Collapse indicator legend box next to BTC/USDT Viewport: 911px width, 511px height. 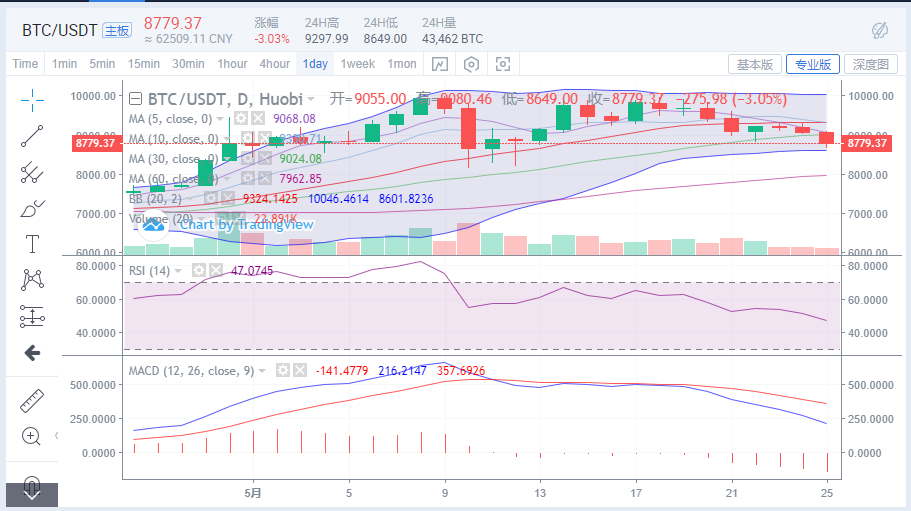coord(135,99)
